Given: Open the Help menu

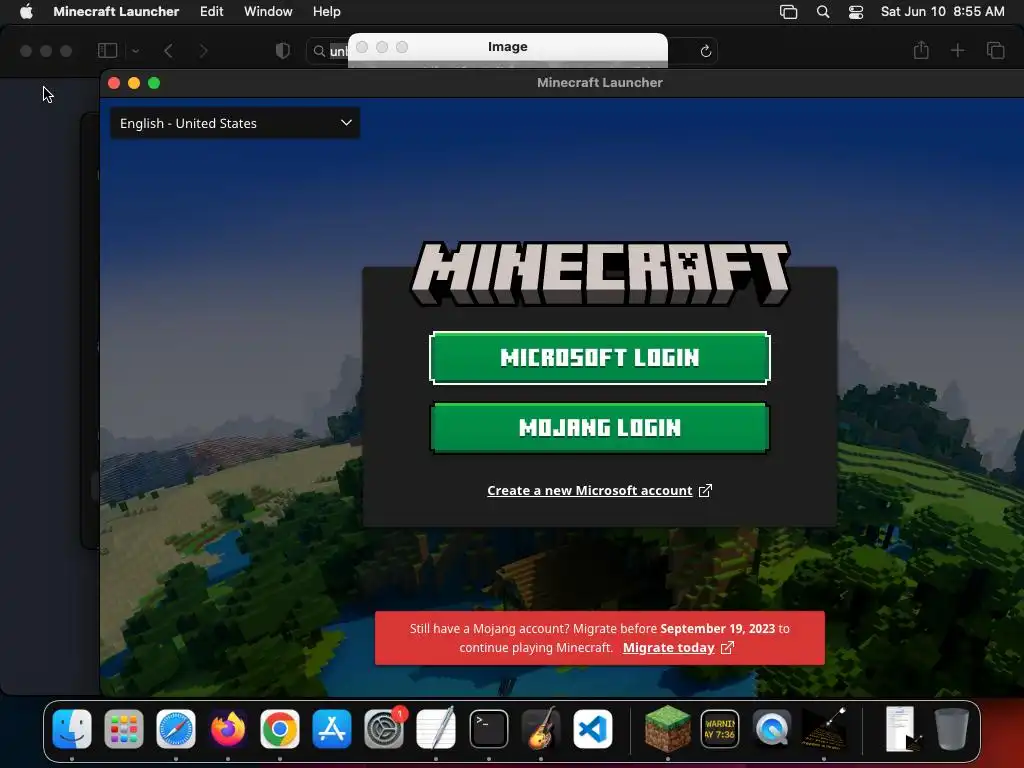Looking at the screenshot, I should [x=327, y=12].
